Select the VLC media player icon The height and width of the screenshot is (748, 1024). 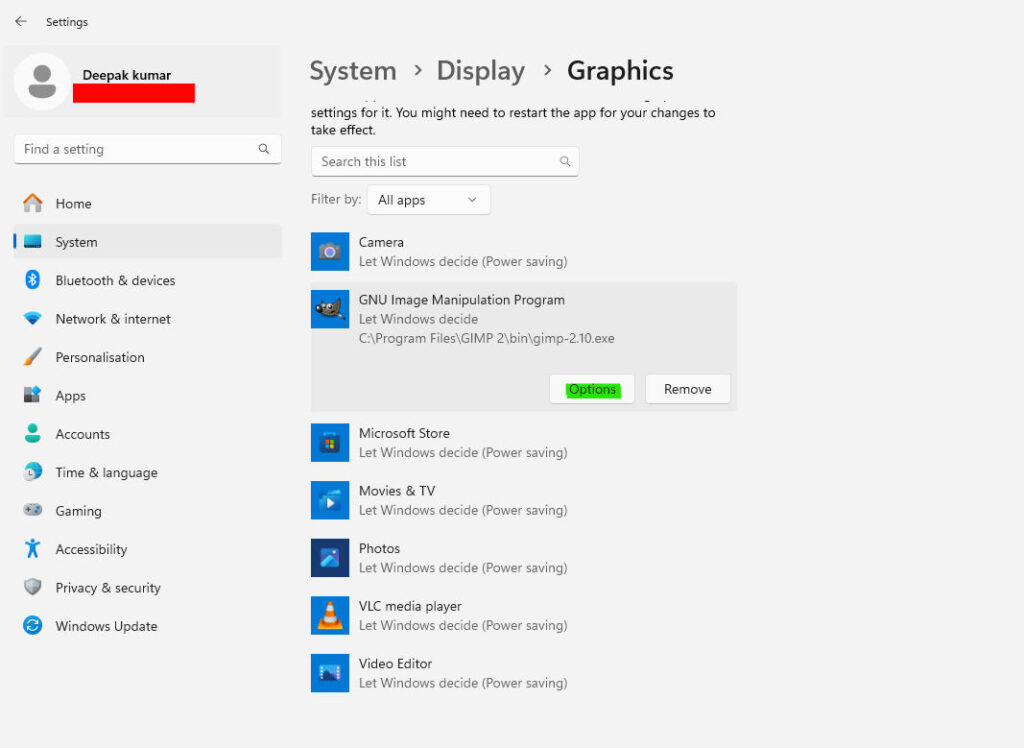pos(330,614)
